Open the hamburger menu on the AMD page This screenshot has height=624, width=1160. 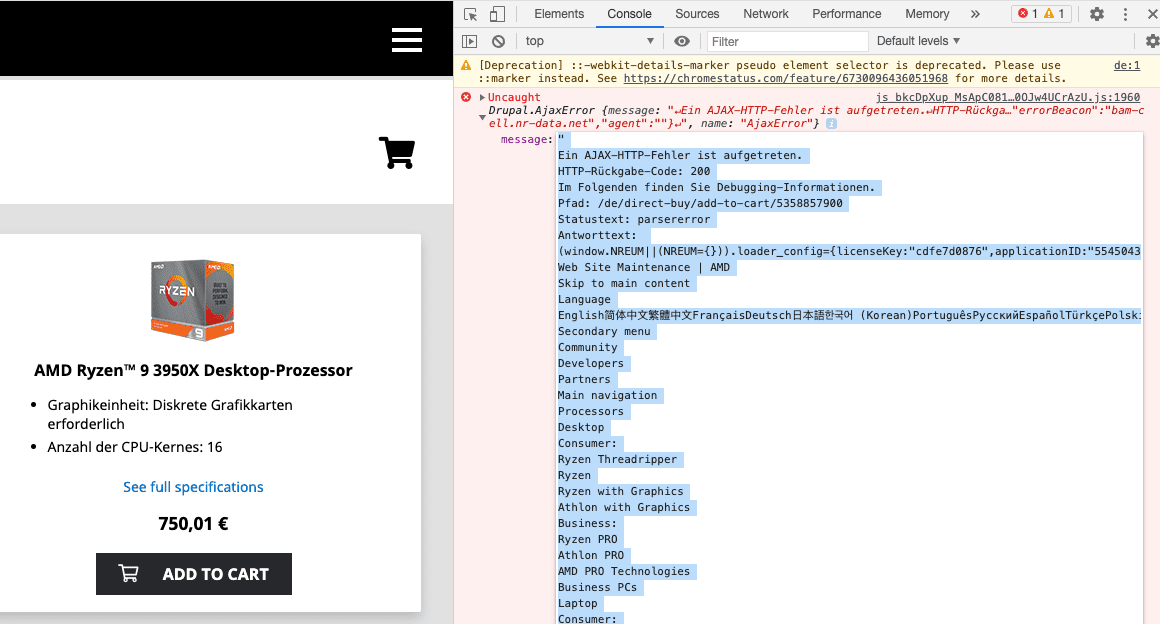407,40
